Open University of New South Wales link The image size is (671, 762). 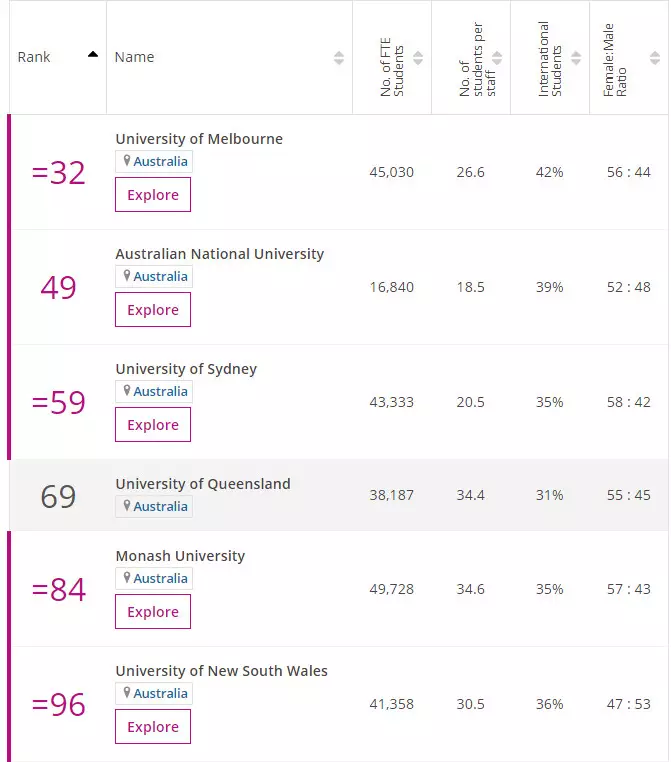pos(221,671)
